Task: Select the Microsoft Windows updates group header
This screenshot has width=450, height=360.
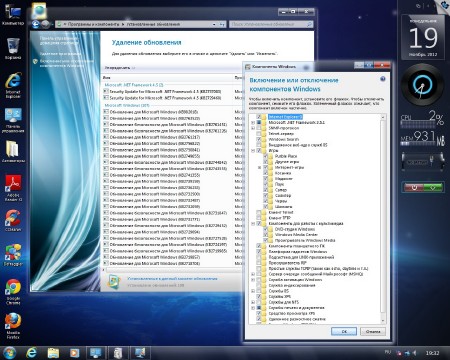Action: click(127, 105)
